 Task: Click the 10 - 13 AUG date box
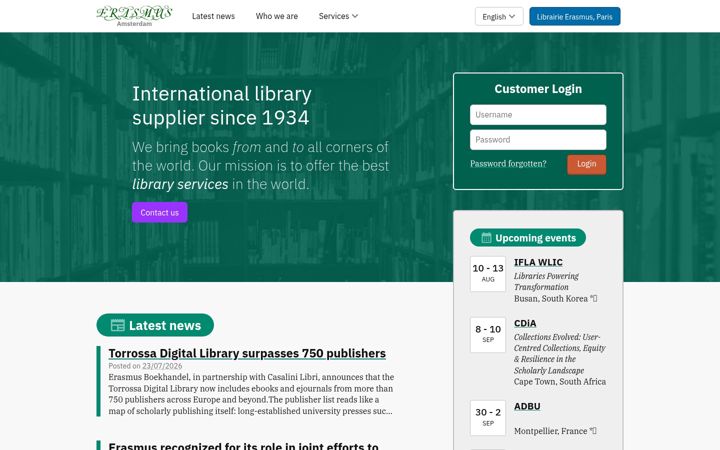click(488, 274)
